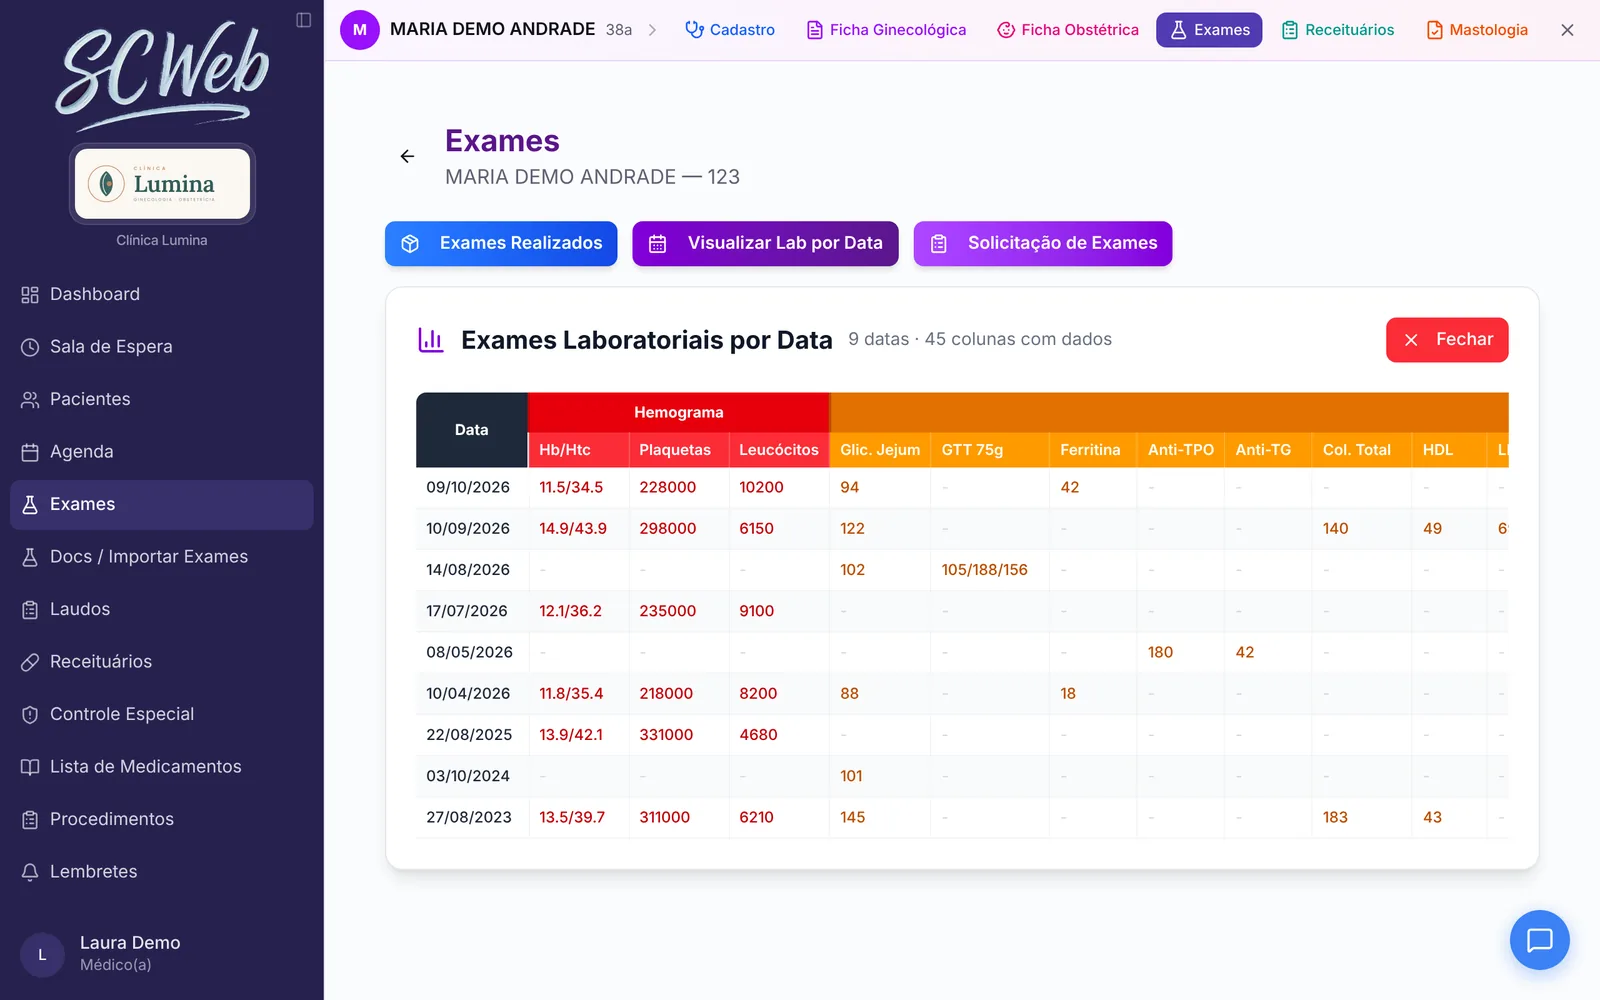Open Lembretes section
Image resolution: width=1600 pixels, height=1000 pixels.
pos(162,872)
